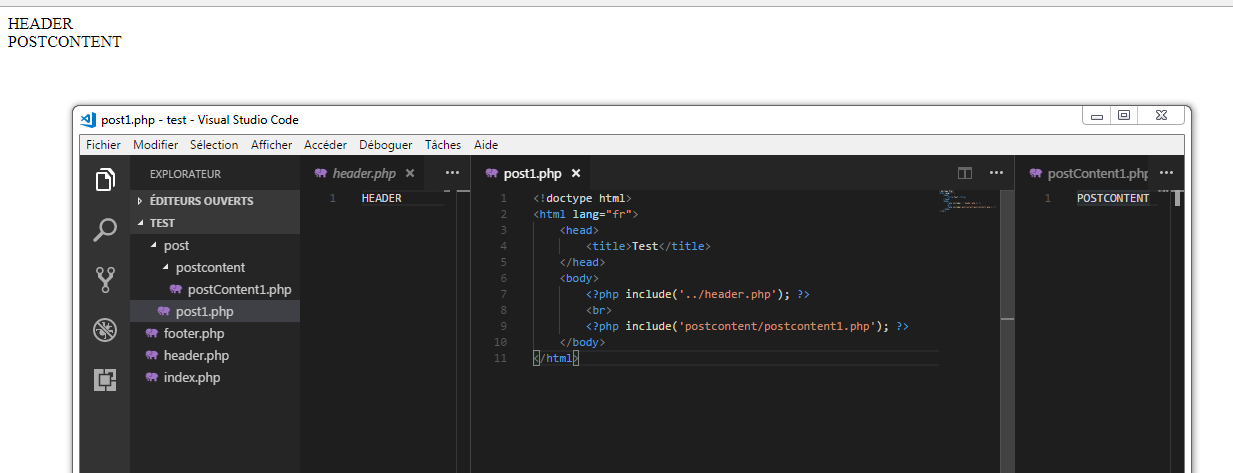Click the POSTCONTENT text in postContent1.php editor

[1113, 198]
